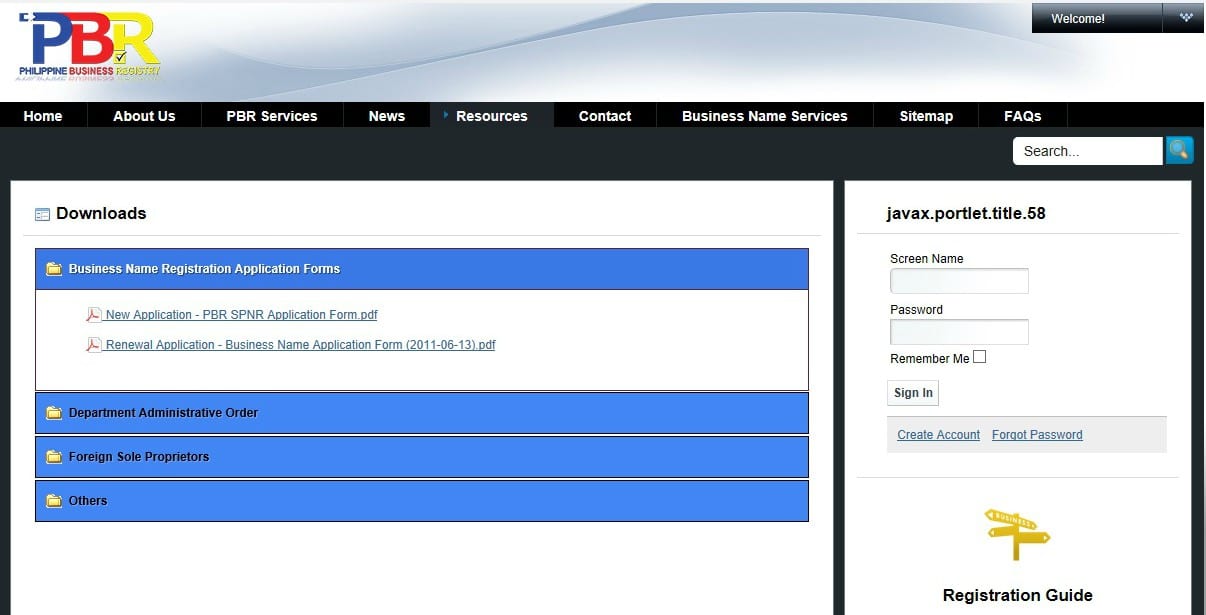
Task: Open the Forgot Password link
Action: 1037,435
